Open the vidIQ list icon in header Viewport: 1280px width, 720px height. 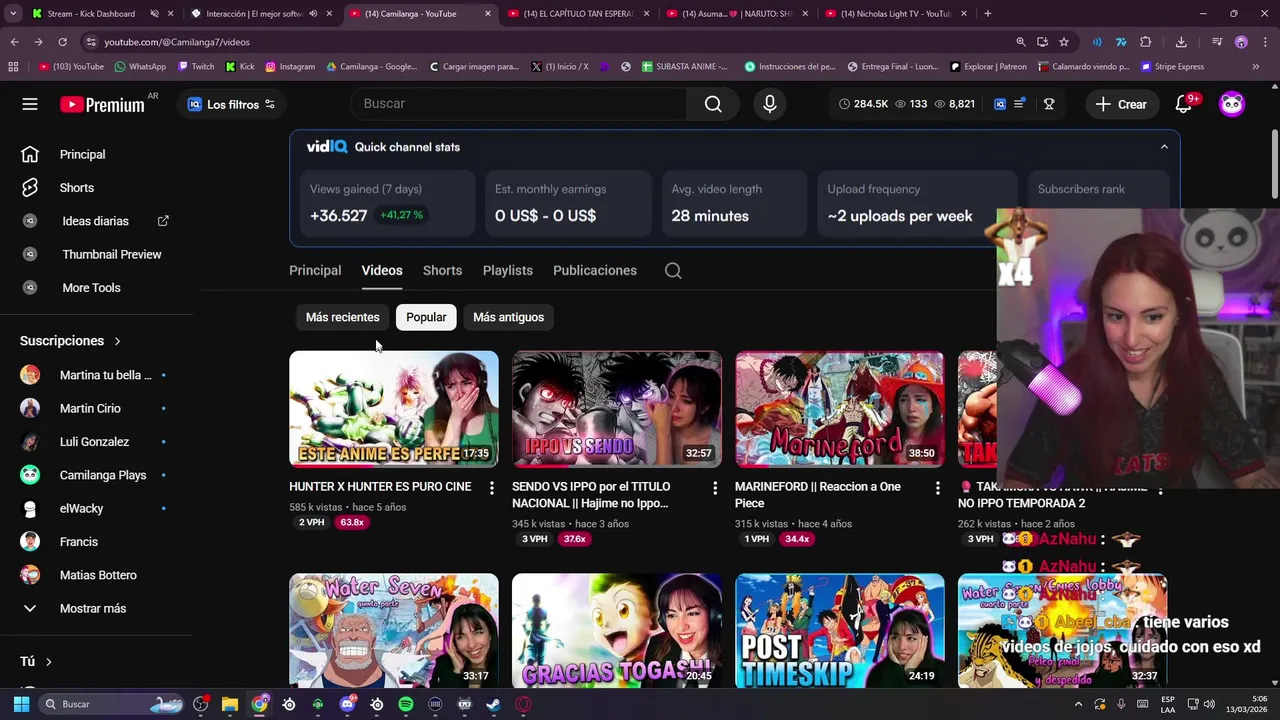click(1019, 104)
